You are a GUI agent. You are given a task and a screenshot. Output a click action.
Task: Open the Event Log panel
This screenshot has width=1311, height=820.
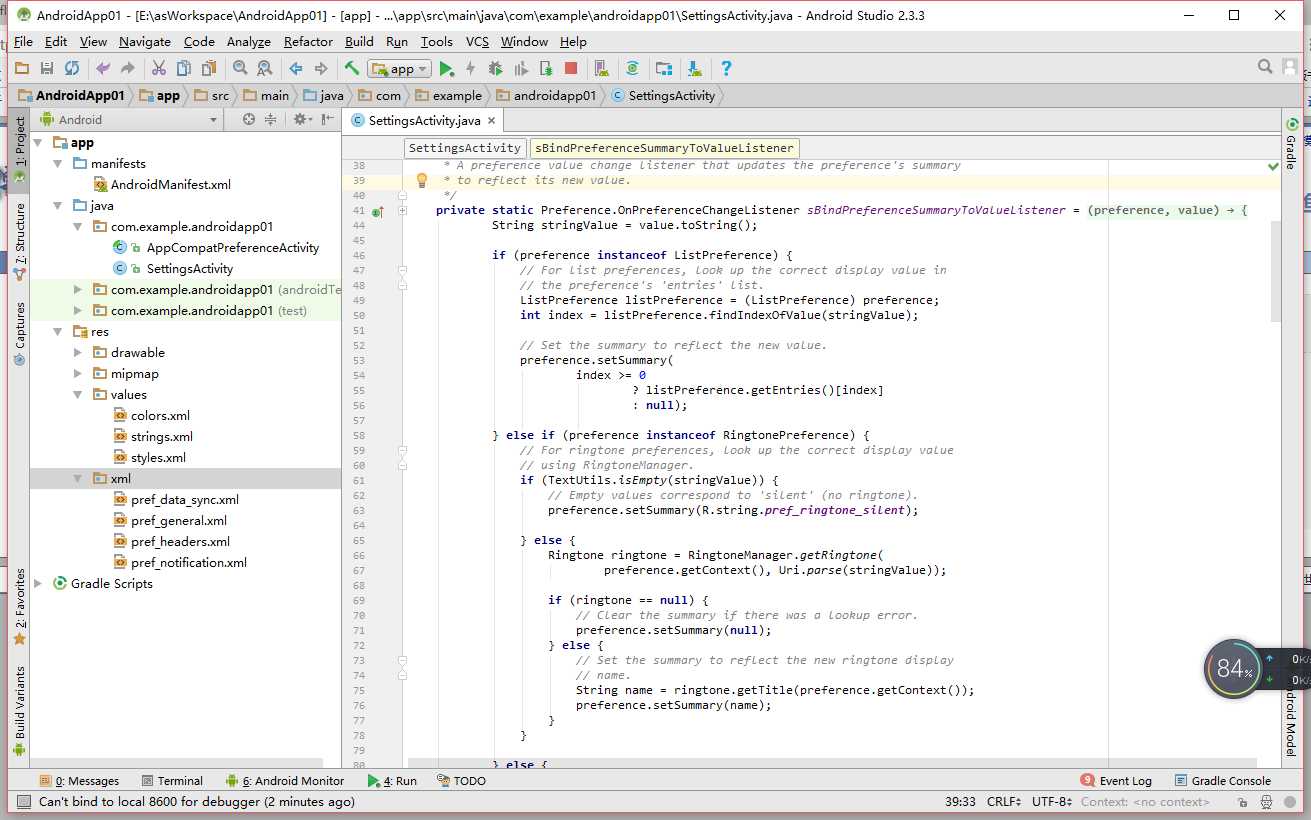[x=1116, y=781]
